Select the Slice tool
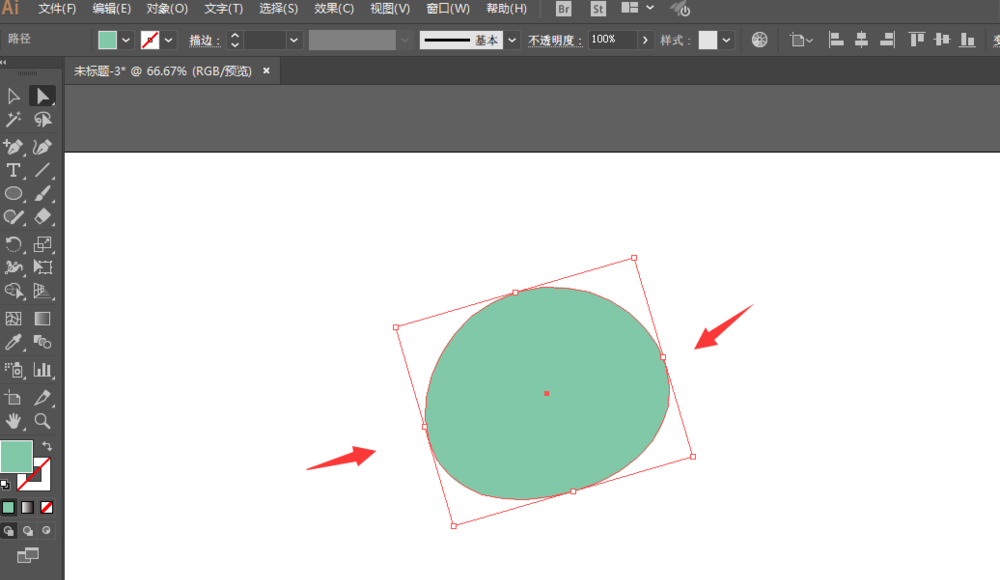The image size is (1000, 580). pyautogui.click(x=42, y=398)
